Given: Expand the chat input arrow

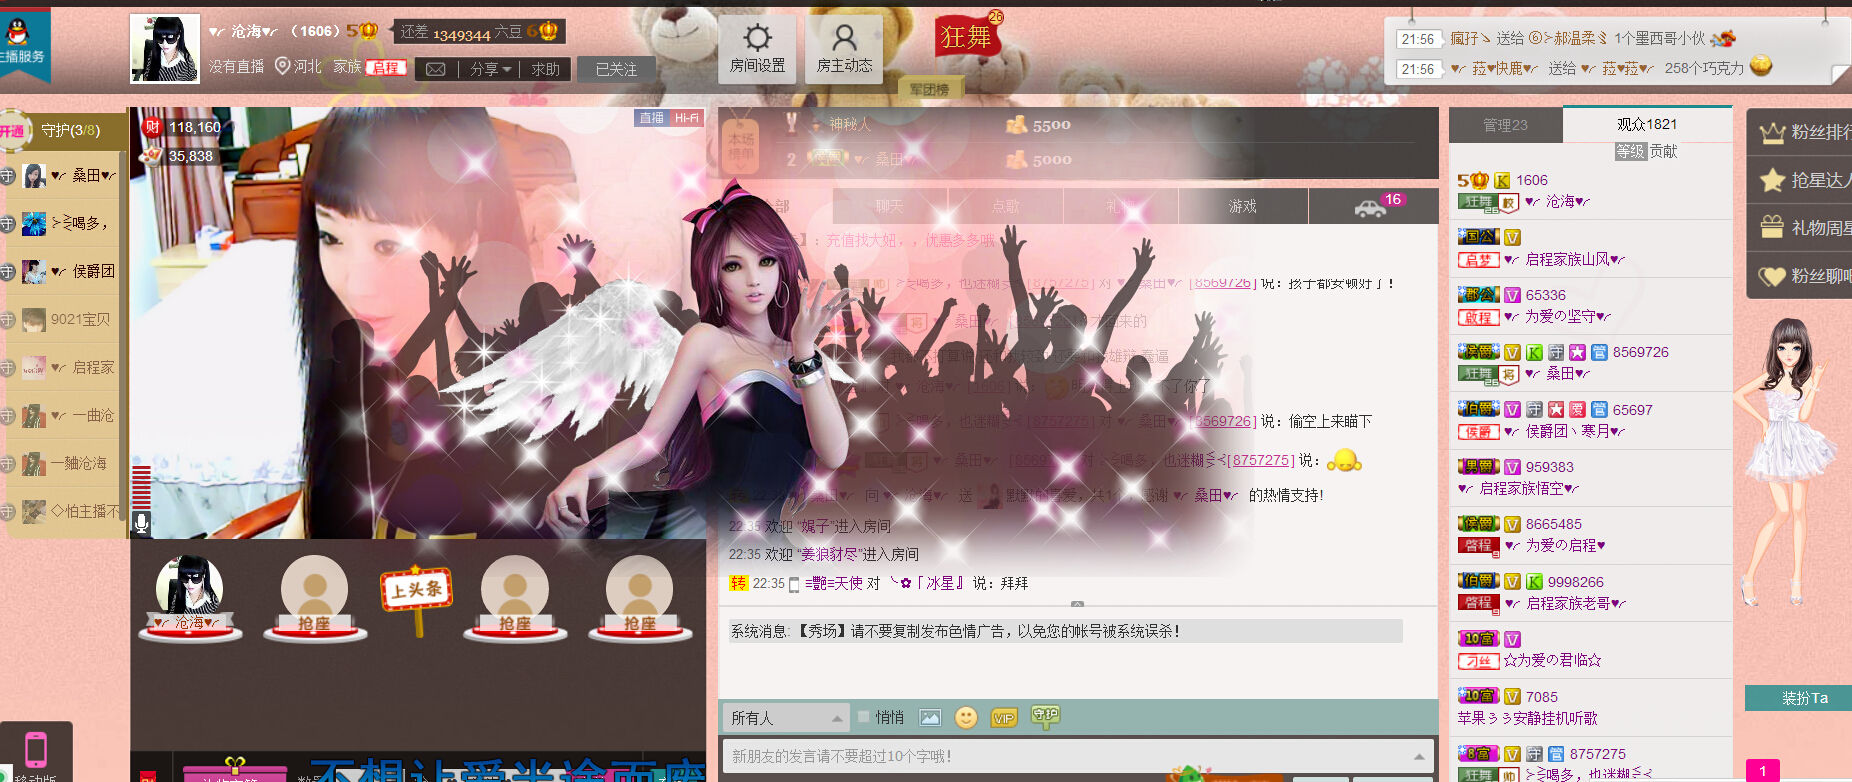Looking at the screenshot, I should 1419,756.
